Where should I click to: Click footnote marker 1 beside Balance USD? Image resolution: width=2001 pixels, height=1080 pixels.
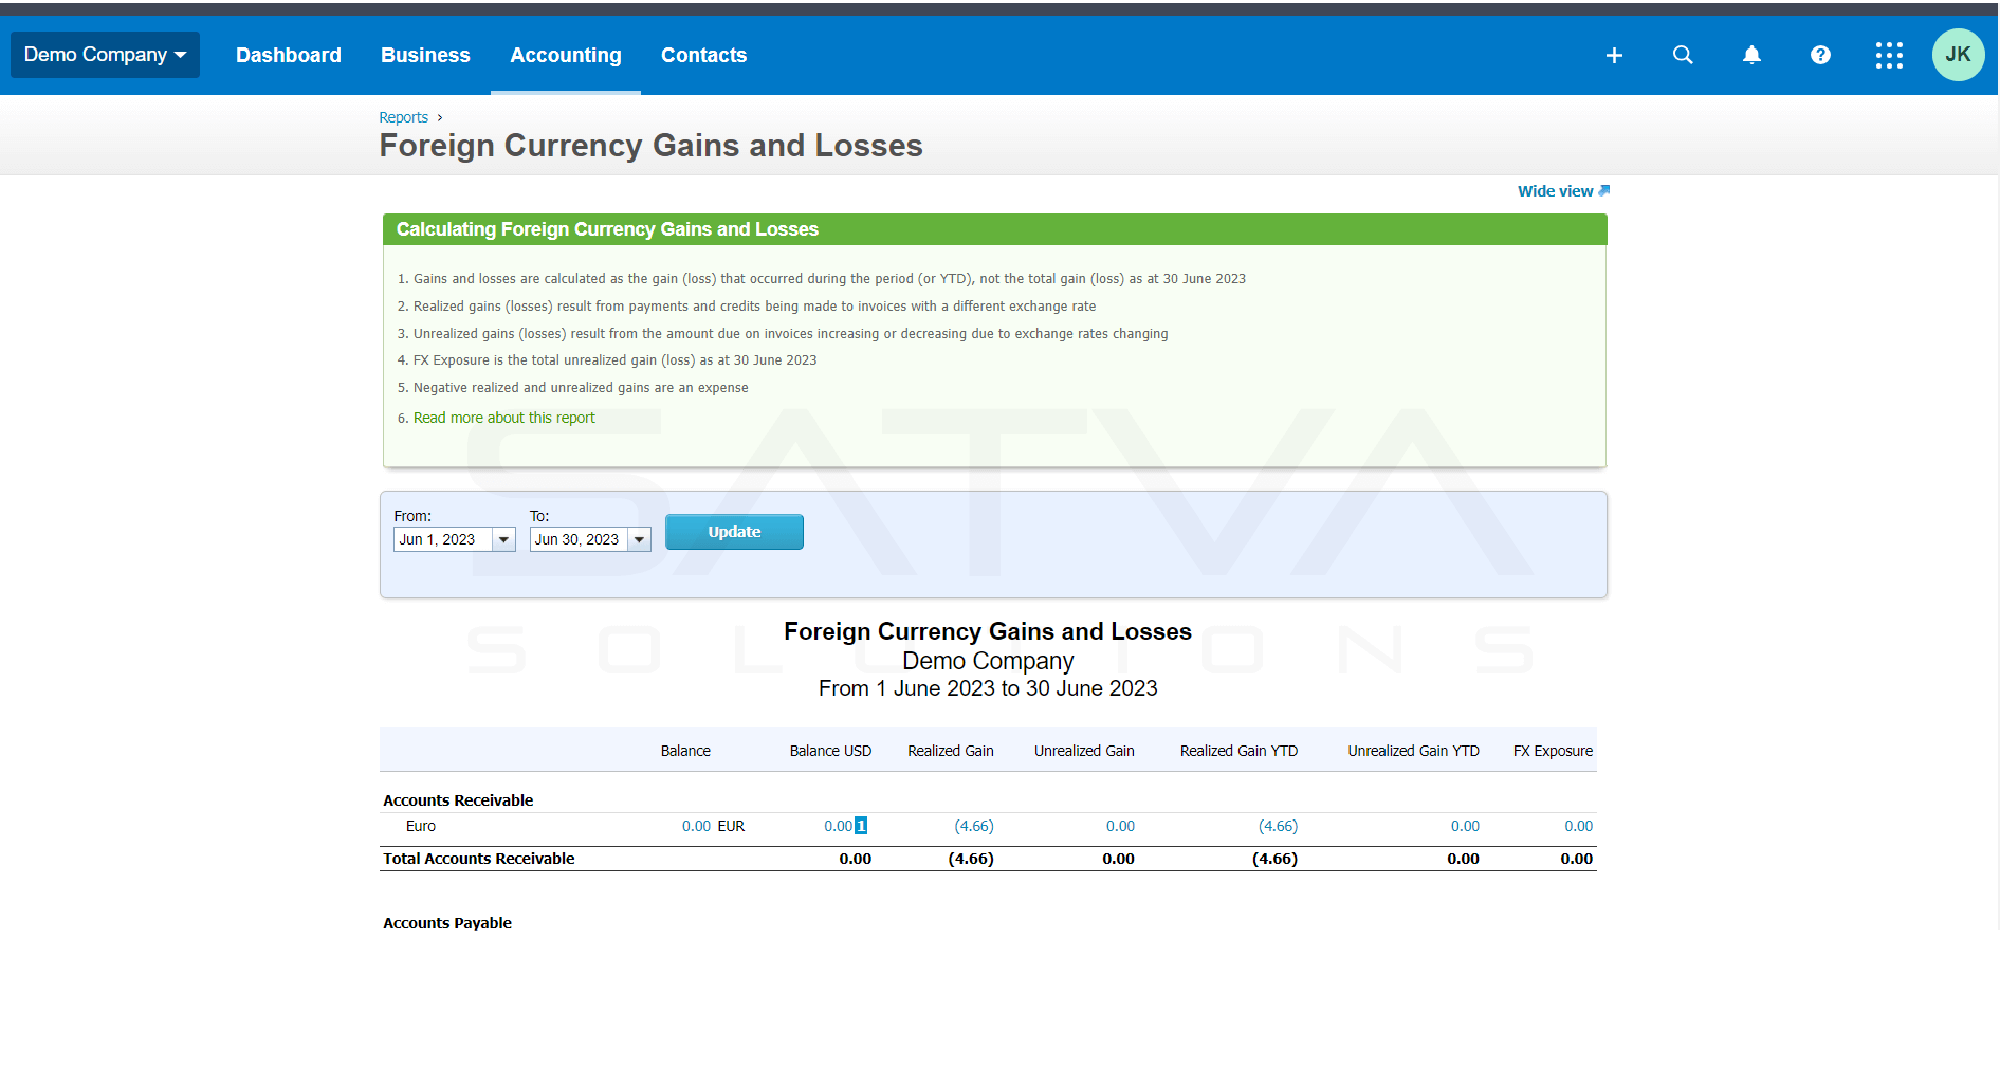pos(861,826)
